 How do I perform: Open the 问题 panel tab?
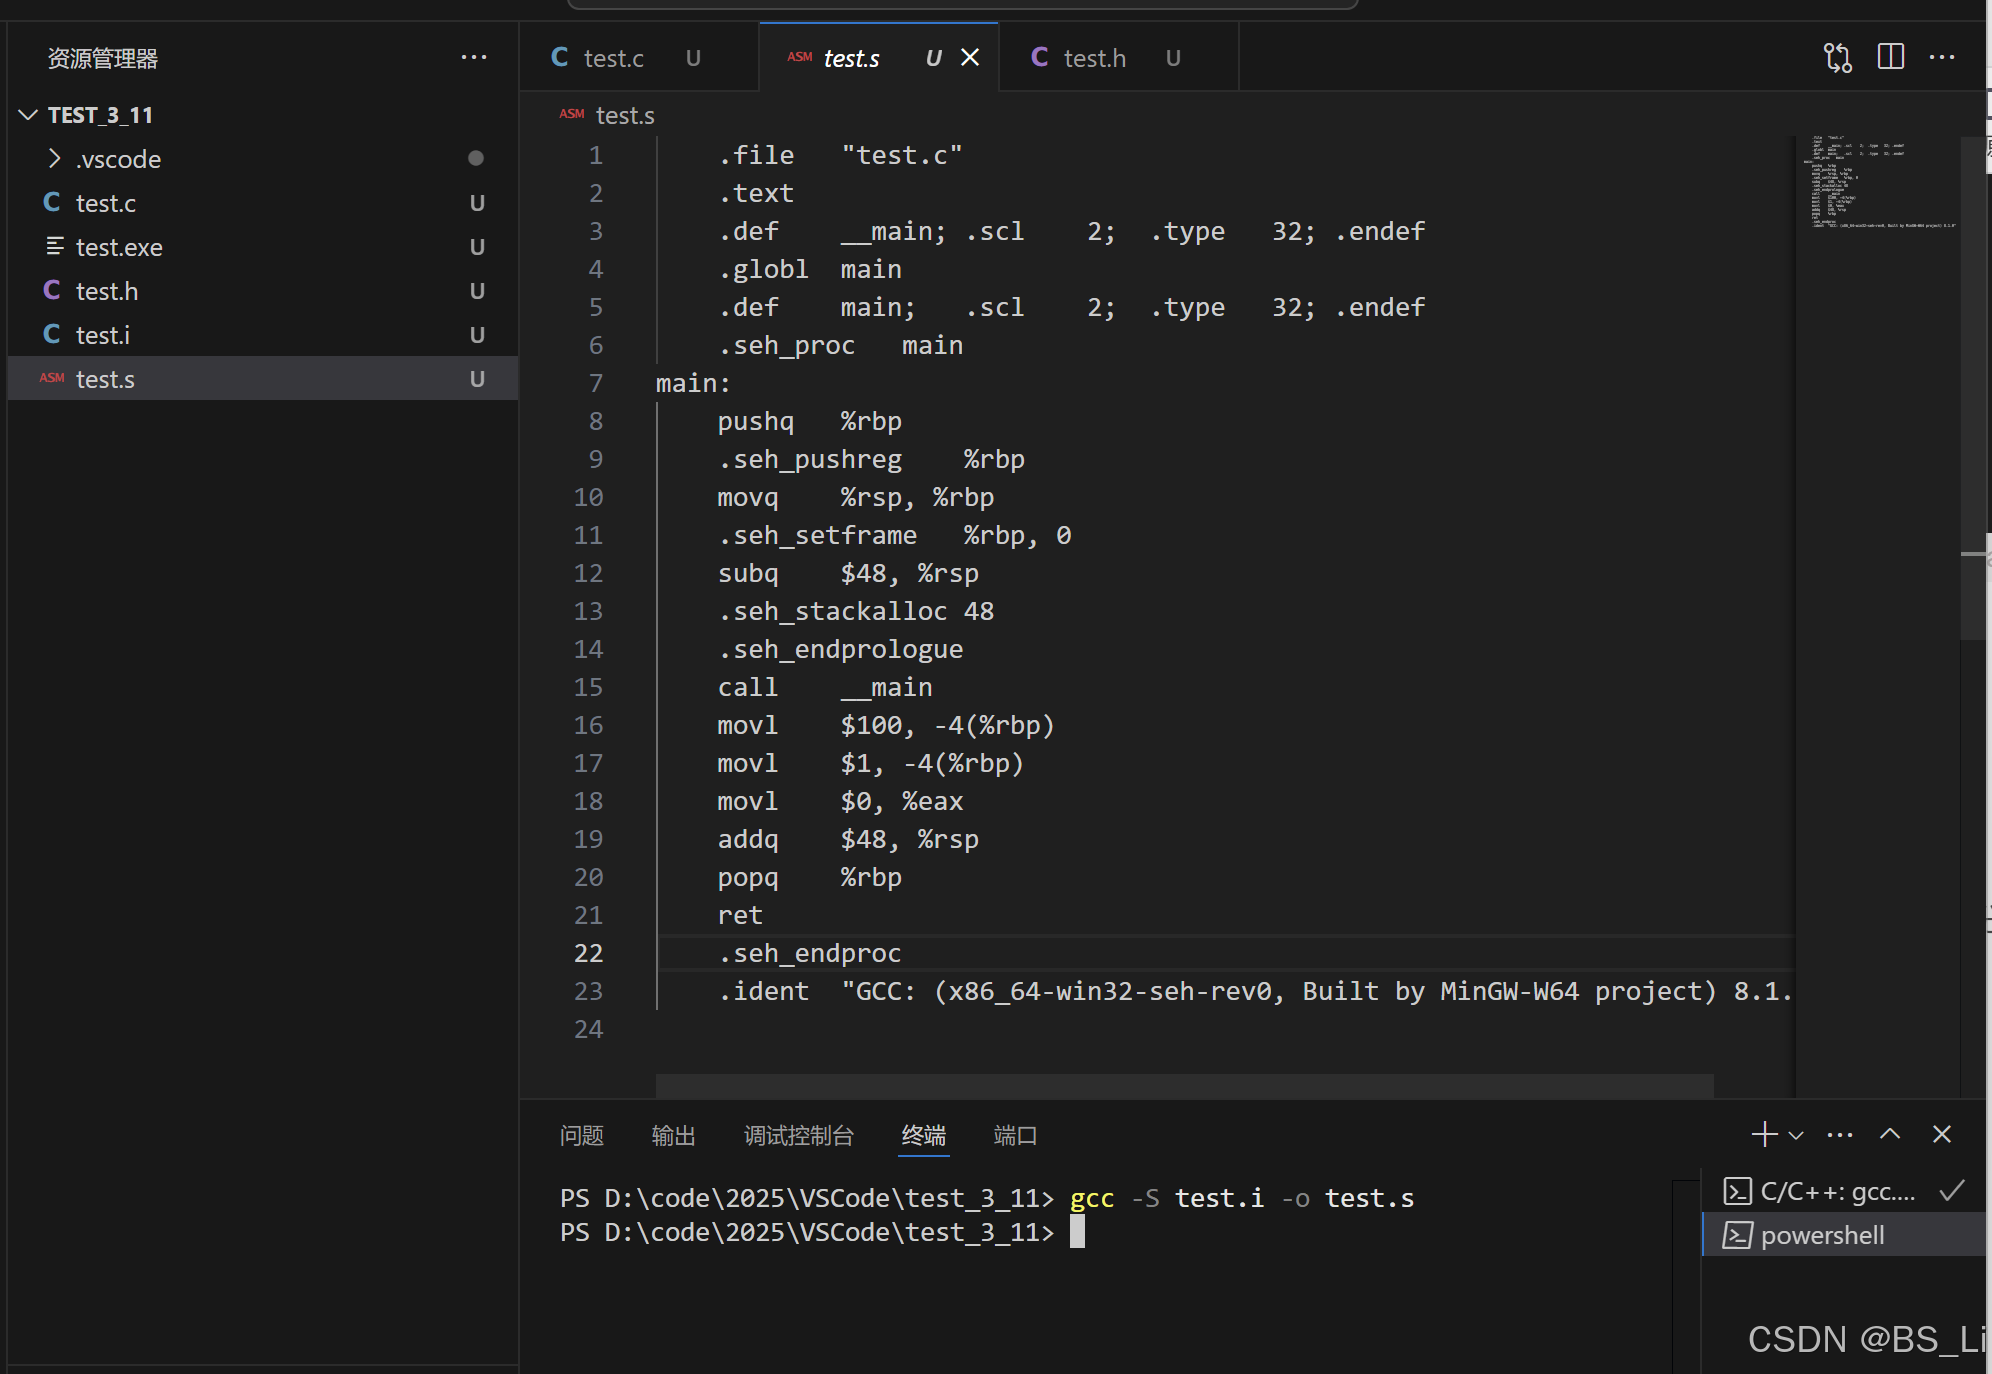point(581,1136)
